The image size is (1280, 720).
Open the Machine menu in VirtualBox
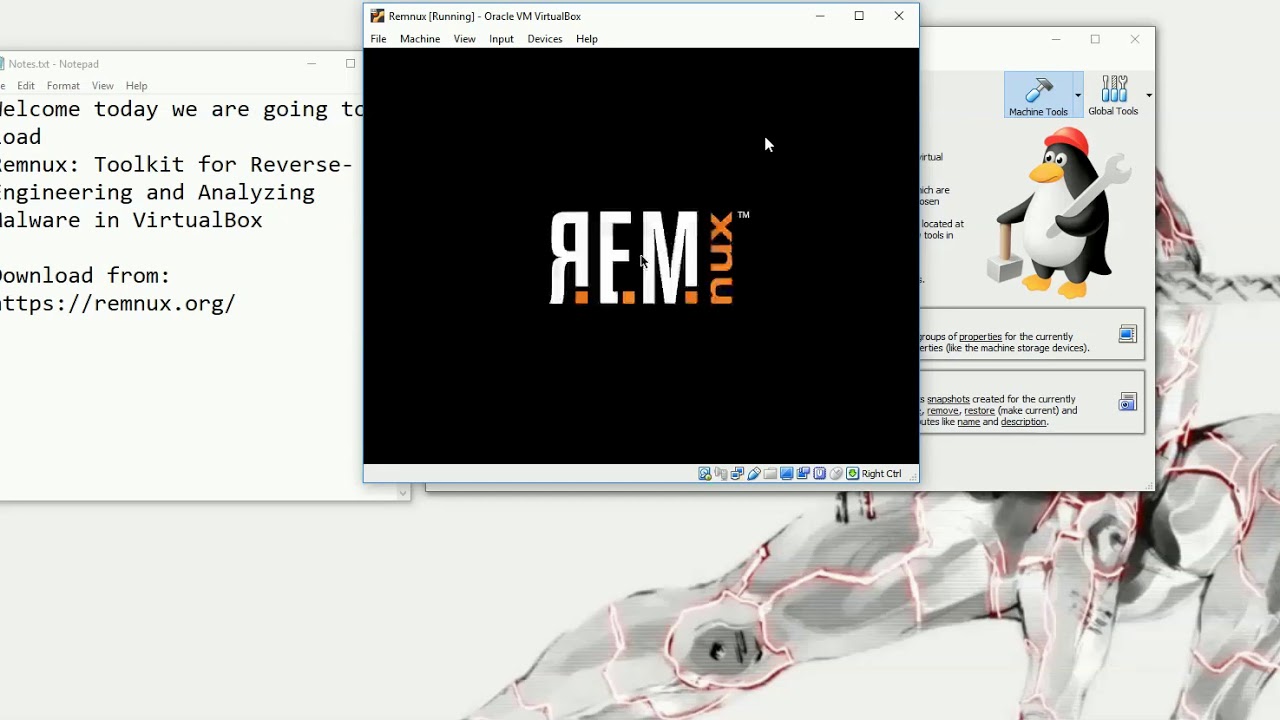tap(420, 39)
